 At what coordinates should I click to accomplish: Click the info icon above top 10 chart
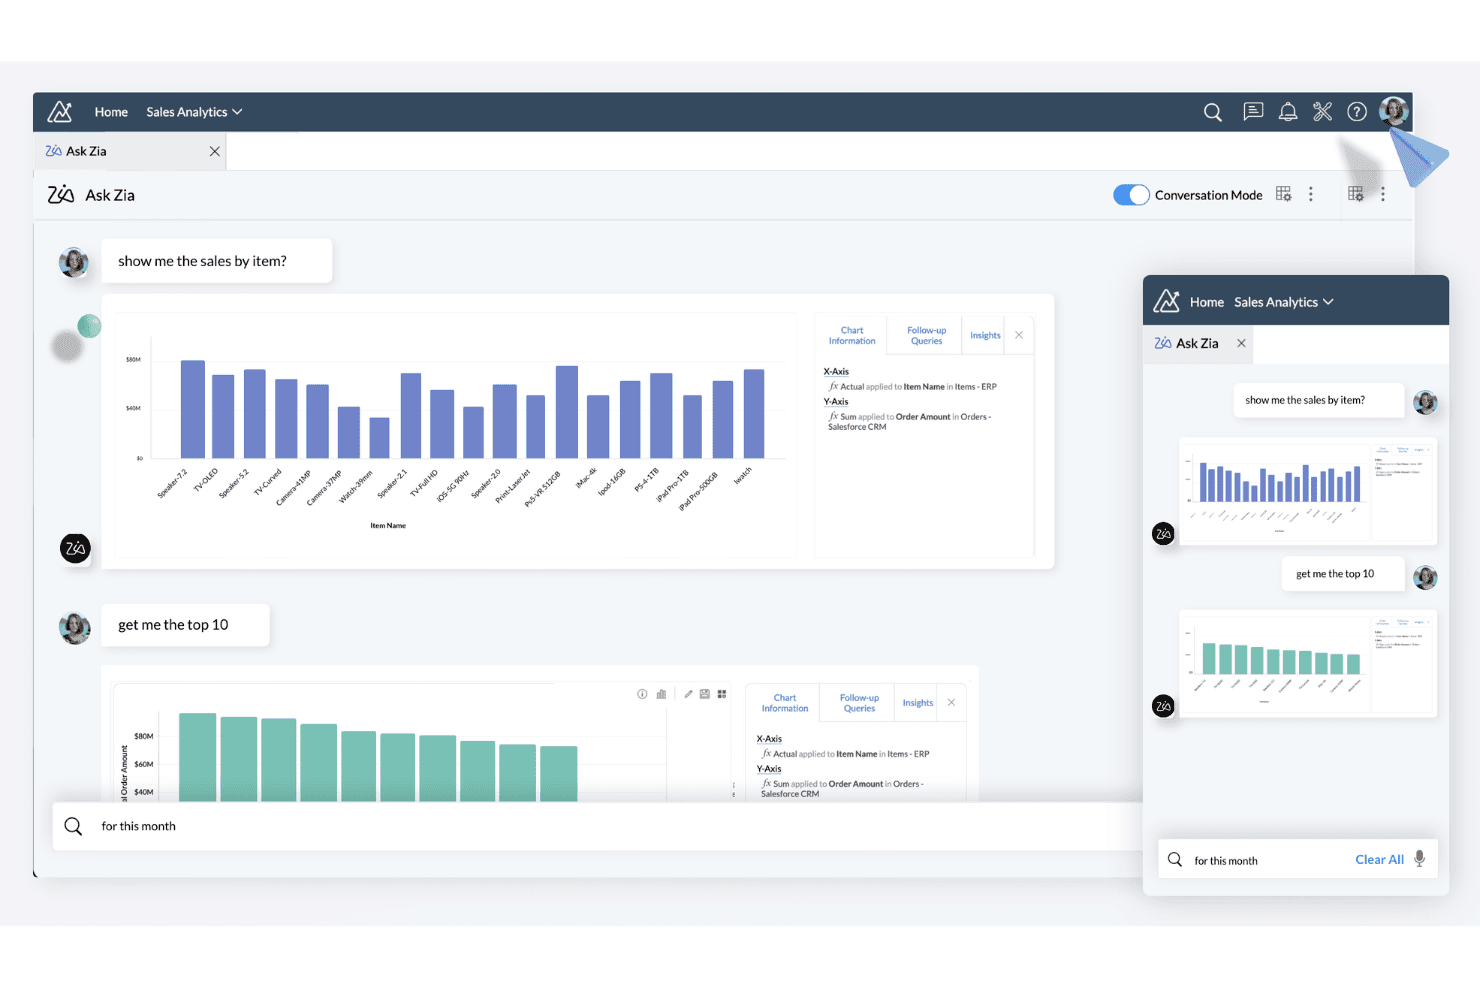(642, 694)
